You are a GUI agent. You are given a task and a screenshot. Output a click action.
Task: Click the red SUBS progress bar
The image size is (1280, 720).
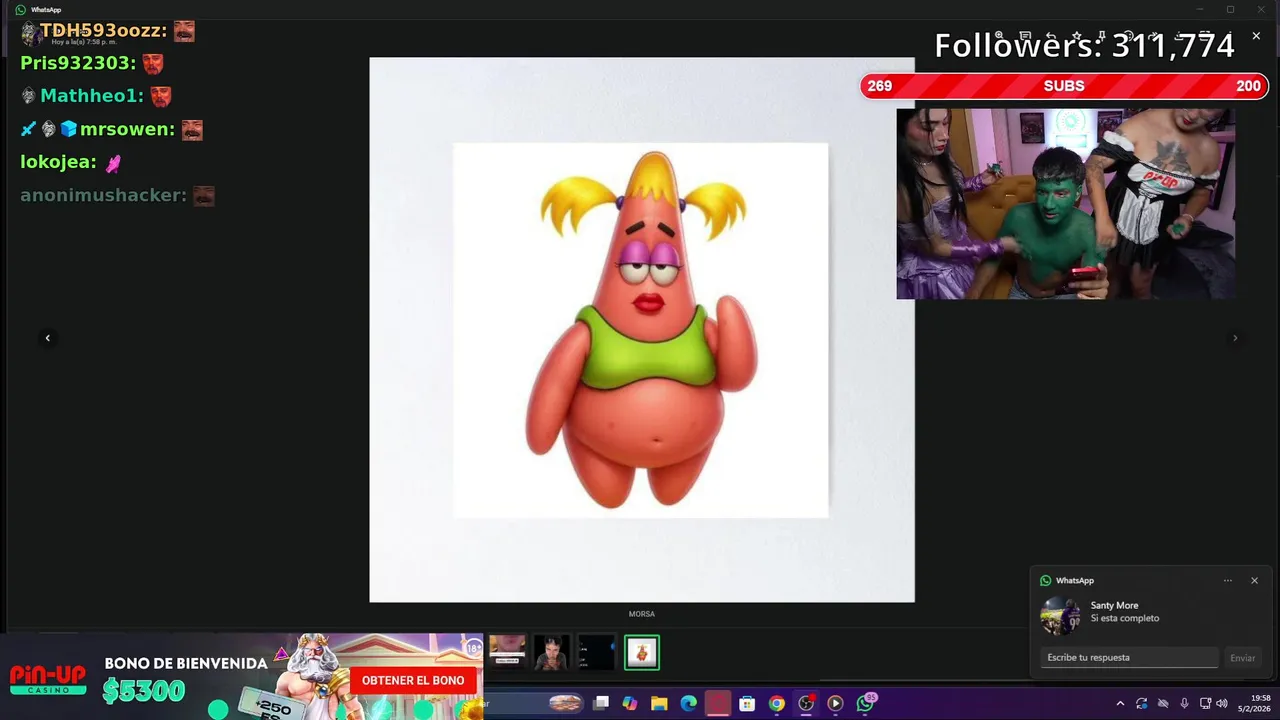(1064, 86)
